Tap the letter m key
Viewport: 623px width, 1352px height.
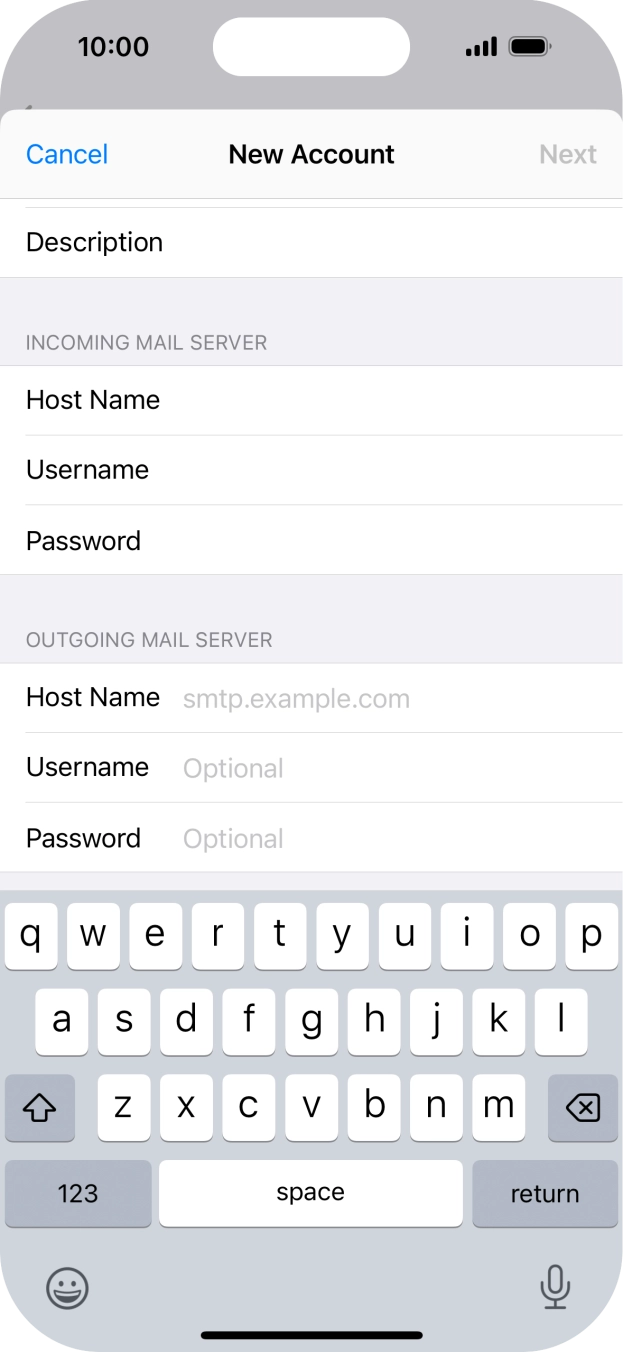499,1108
